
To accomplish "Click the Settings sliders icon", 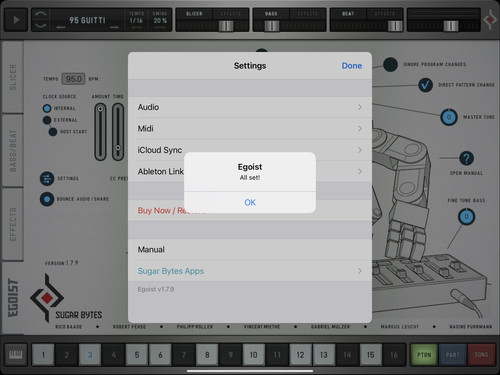I will (x=47, y=179).
